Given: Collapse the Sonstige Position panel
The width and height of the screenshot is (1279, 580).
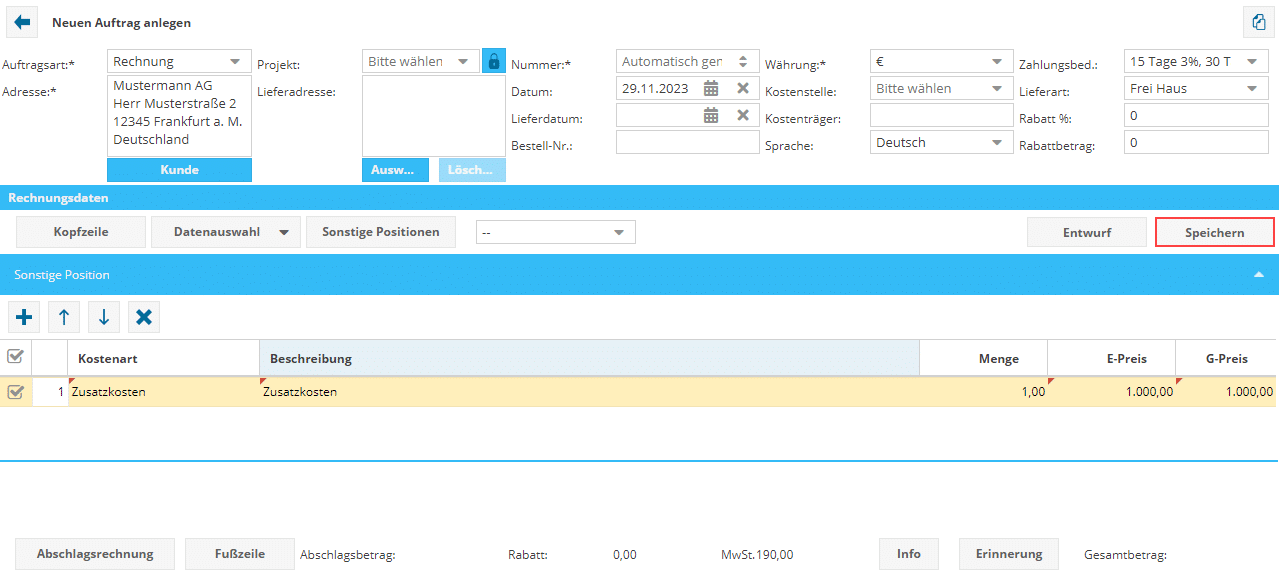Looking at the screenshot, I should point(1259,275).
